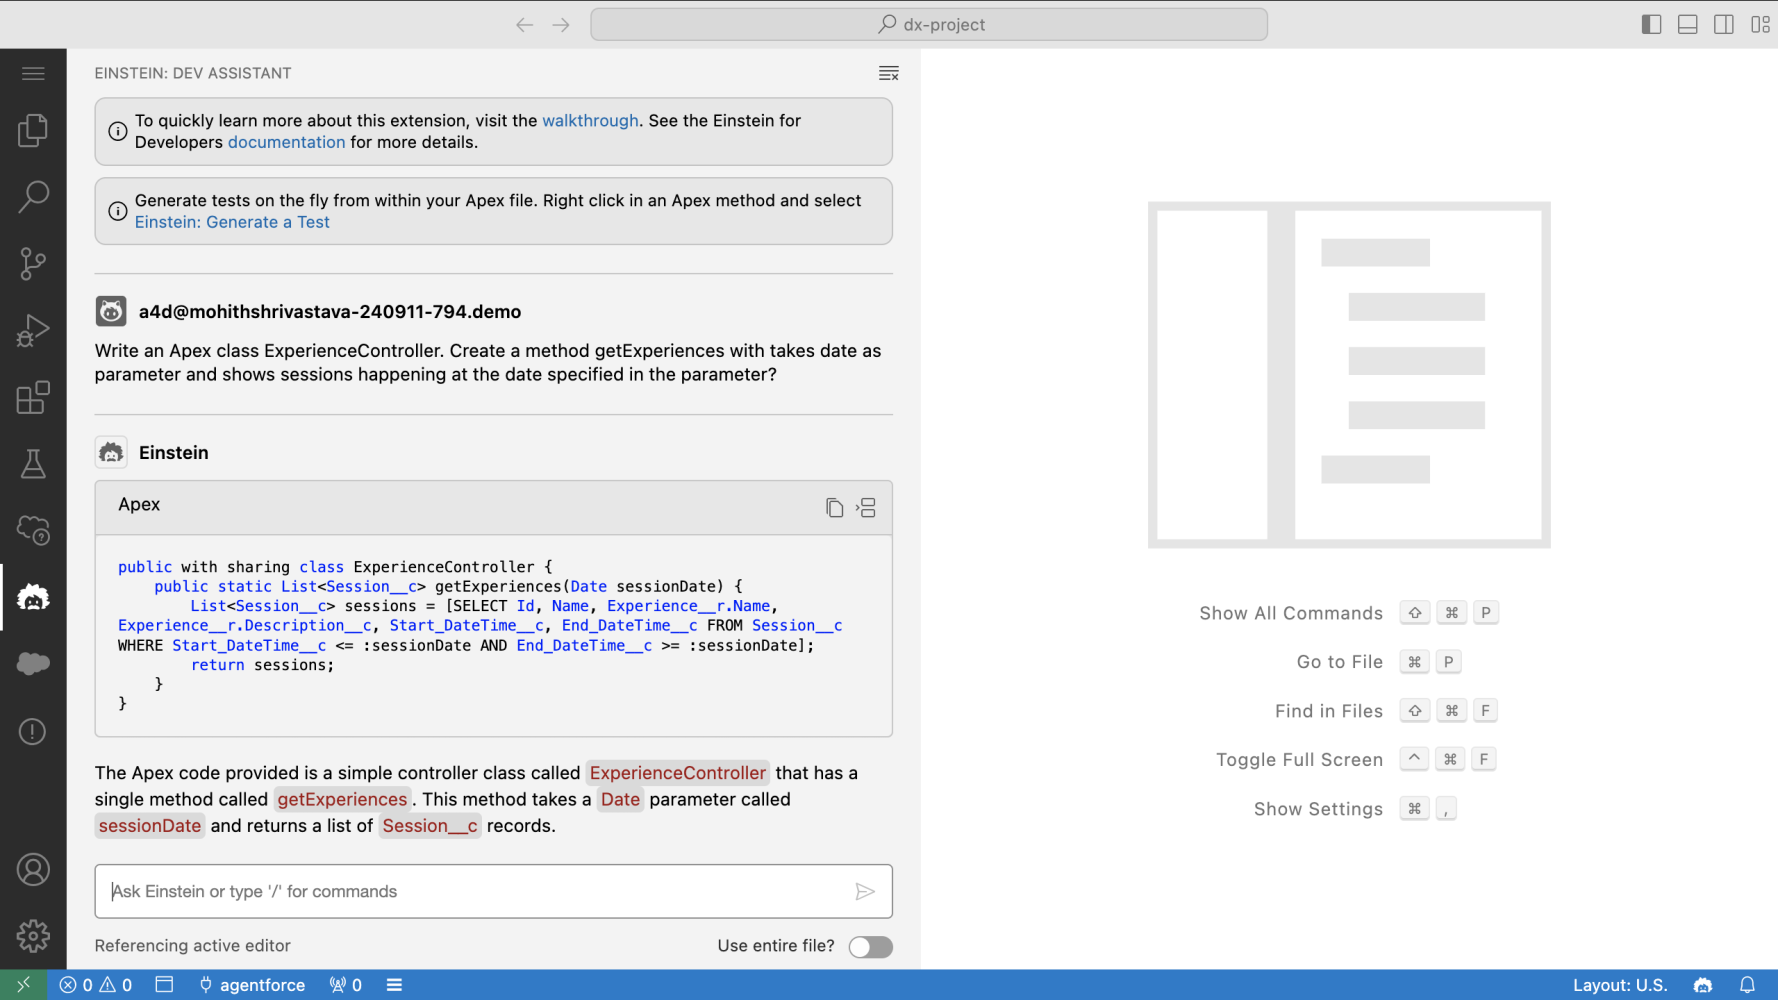Screen dimensions: 1778x1000
Task: Open the Accounts menu
Action: [33, 870]
